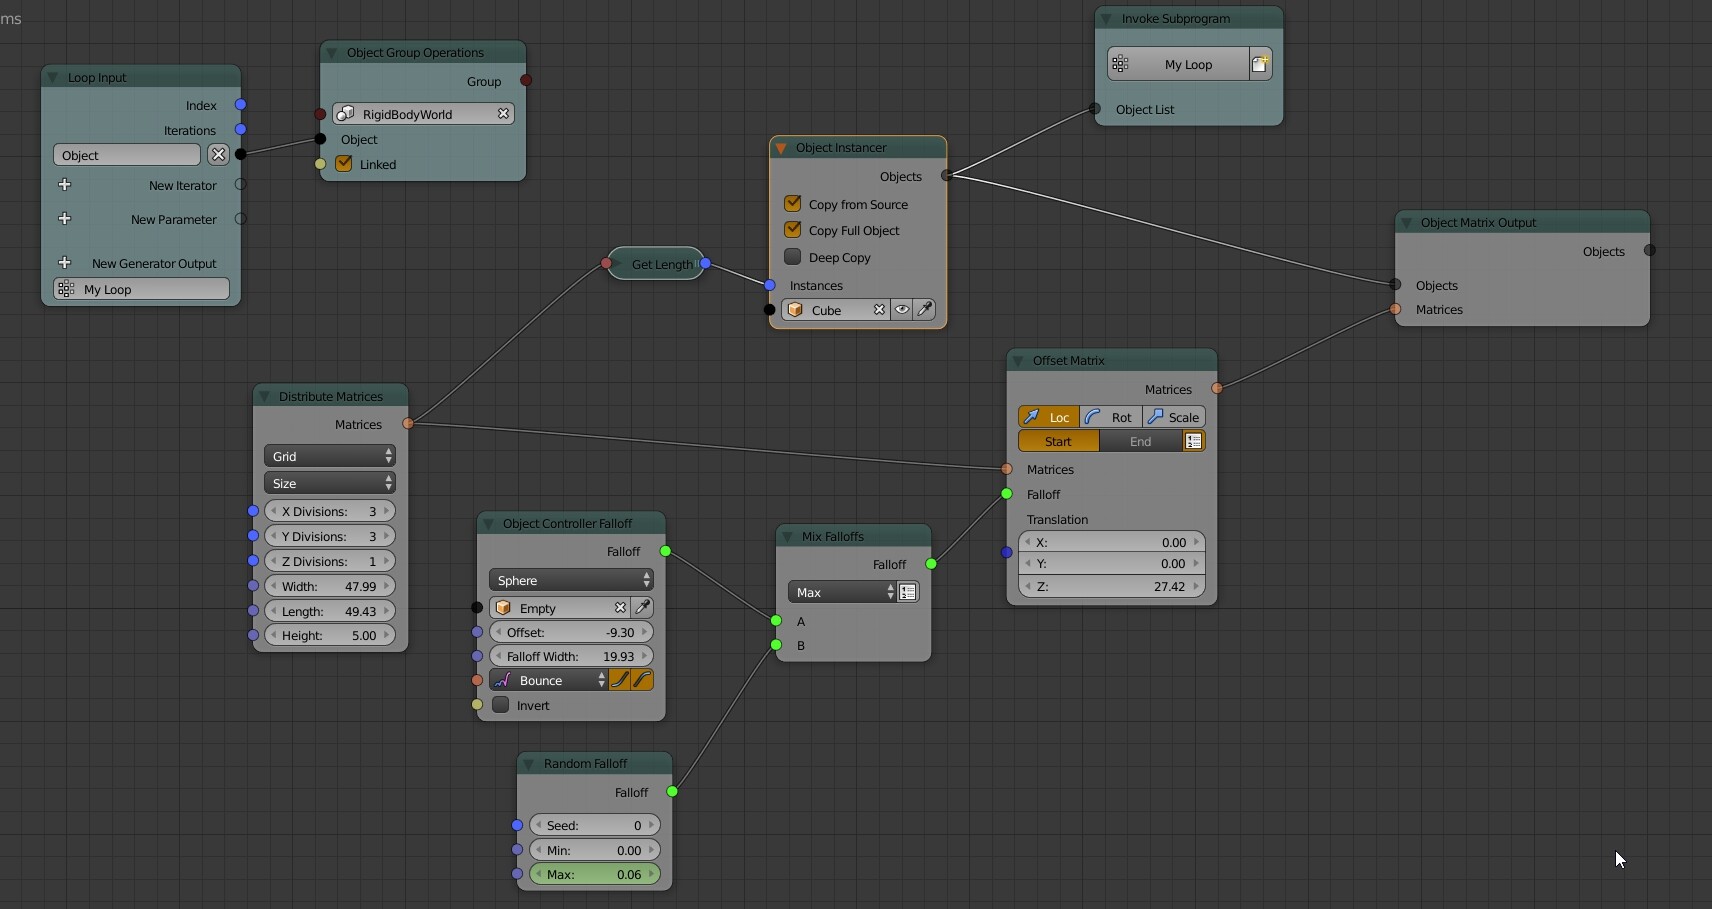Viewport: 1712px width, 909px height.
Task: Select My Loop in Invoke Subprogram node
Action: [1179, 64]
